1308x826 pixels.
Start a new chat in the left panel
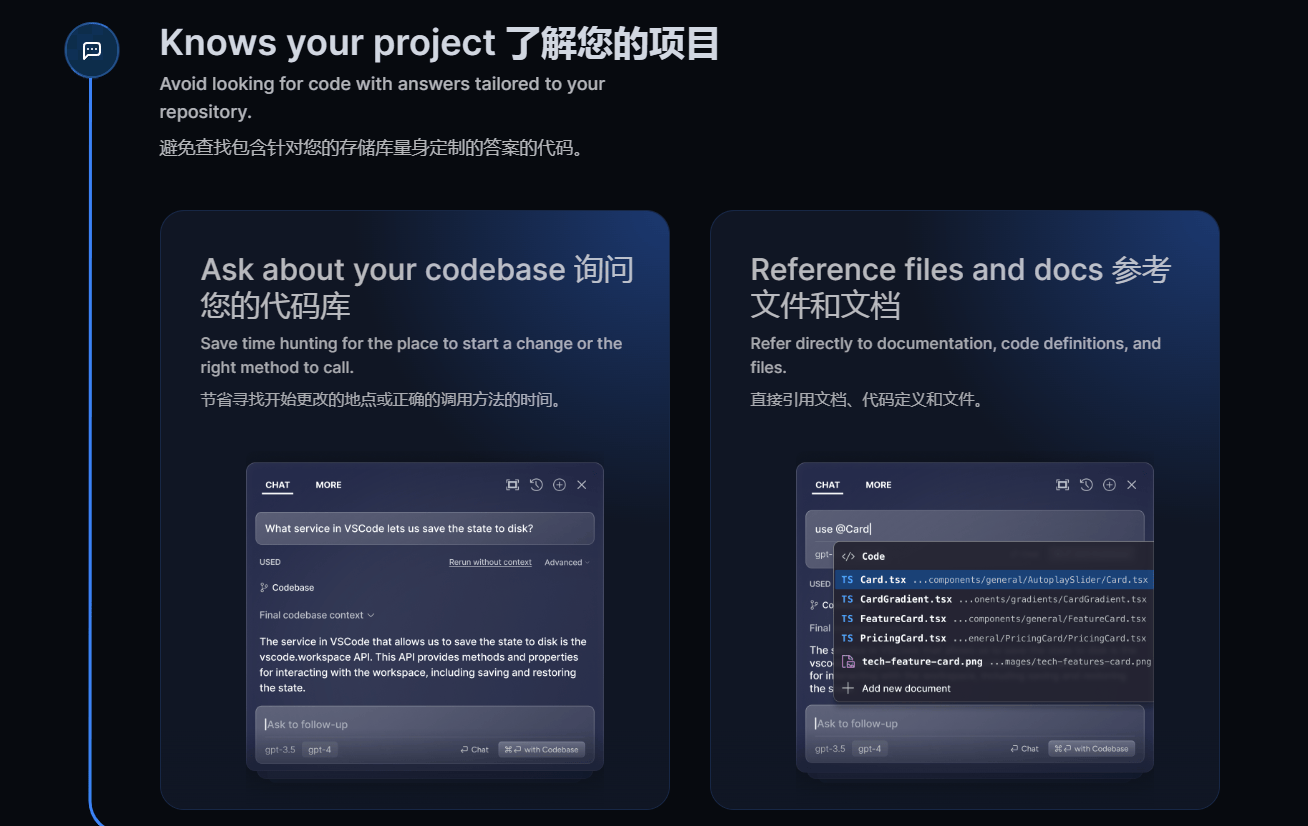coord(559,485)
